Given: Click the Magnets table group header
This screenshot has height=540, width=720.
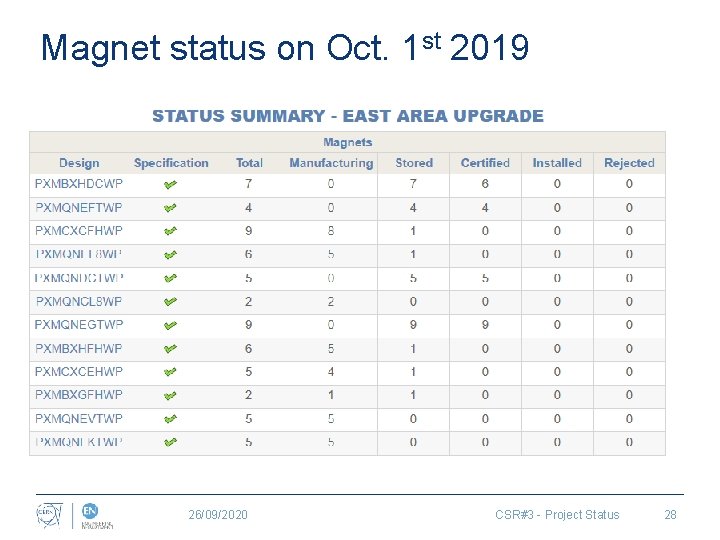Looking at the screenshot, I should [348, 142].
